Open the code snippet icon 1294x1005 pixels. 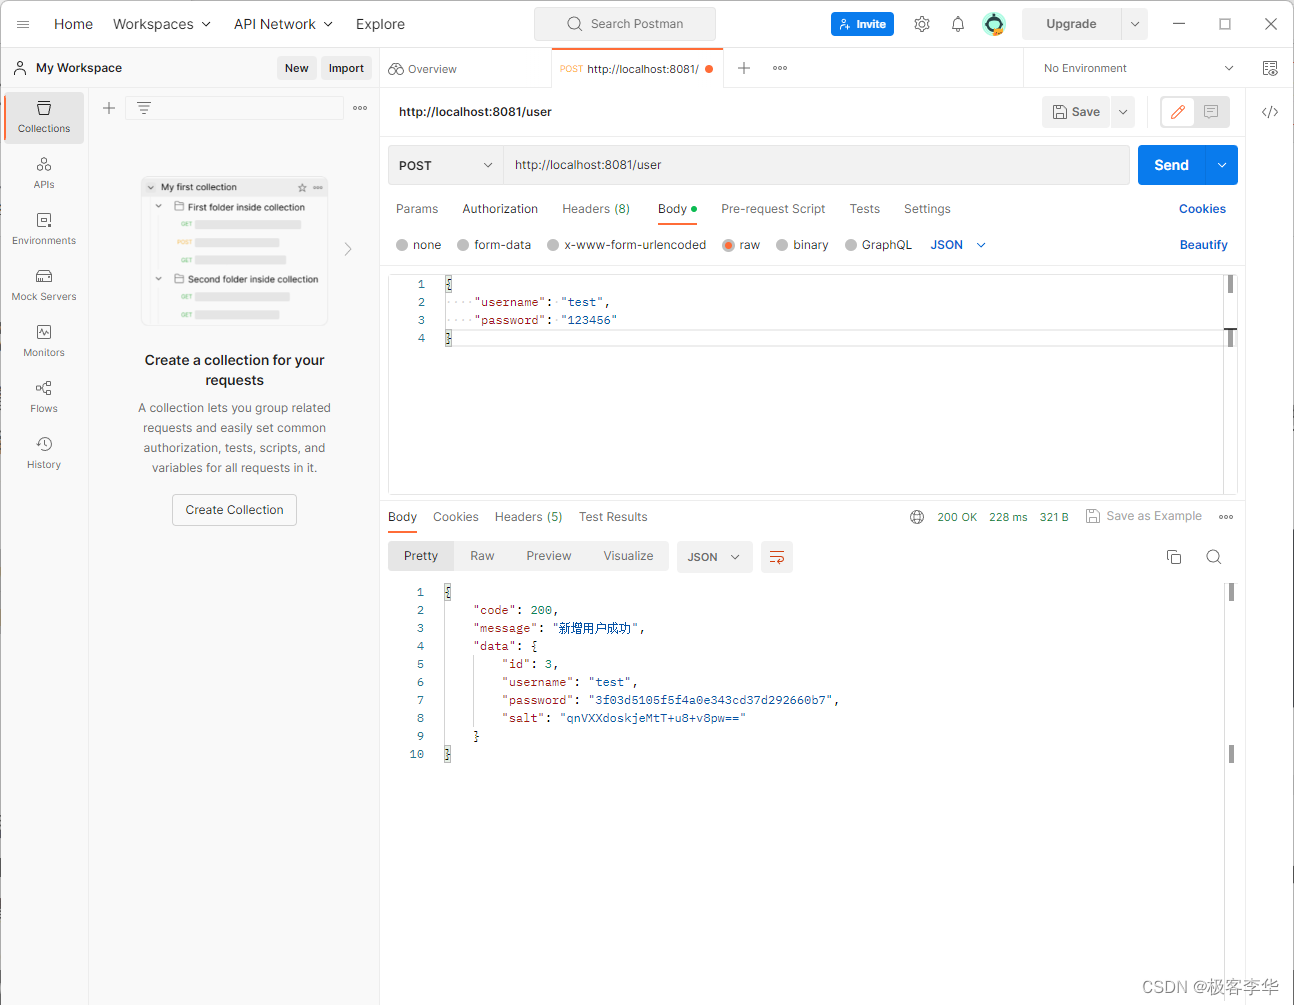click(x=1270, y=112)
